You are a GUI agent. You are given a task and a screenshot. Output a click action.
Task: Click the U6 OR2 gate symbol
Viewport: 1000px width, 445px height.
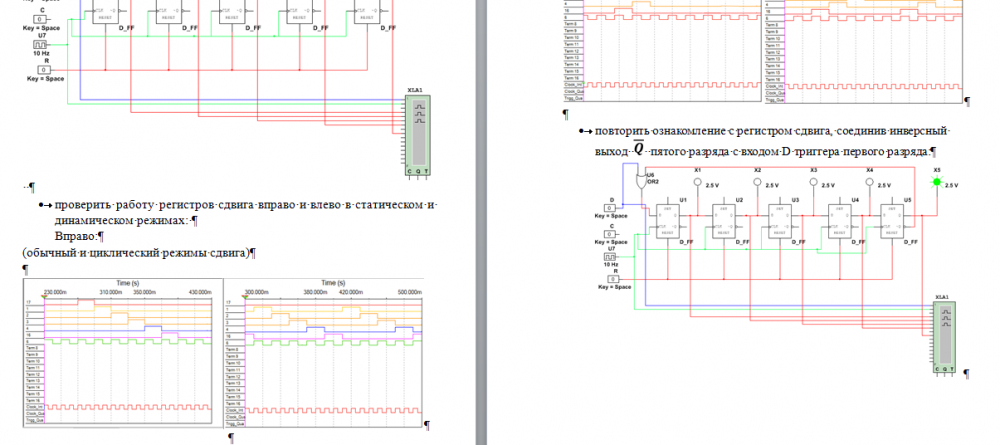click(x=641, y=182)
